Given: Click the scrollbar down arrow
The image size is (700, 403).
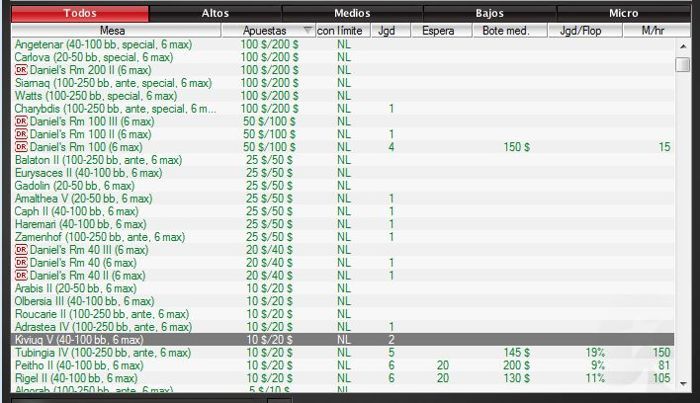Looking at the screenshot, I should [683, 383].
